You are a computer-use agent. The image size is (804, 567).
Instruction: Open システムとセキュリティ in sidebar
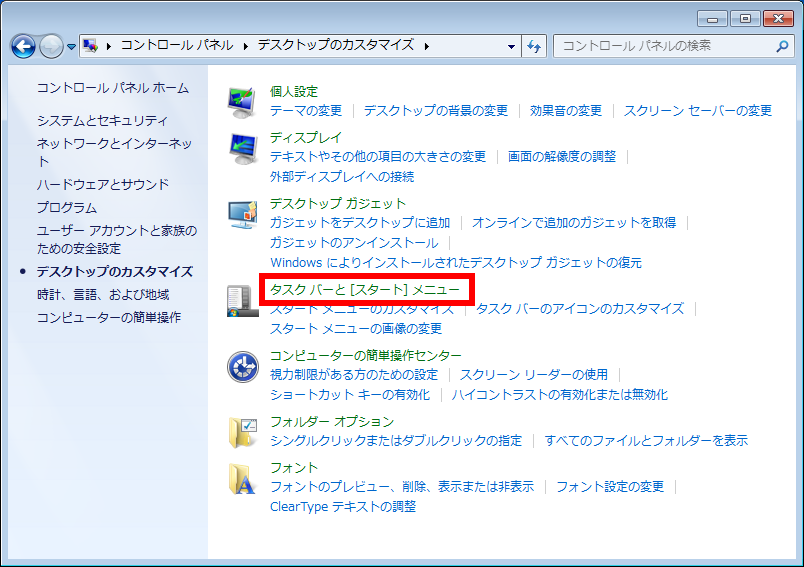pyautogui.click(x=103, y=120)
